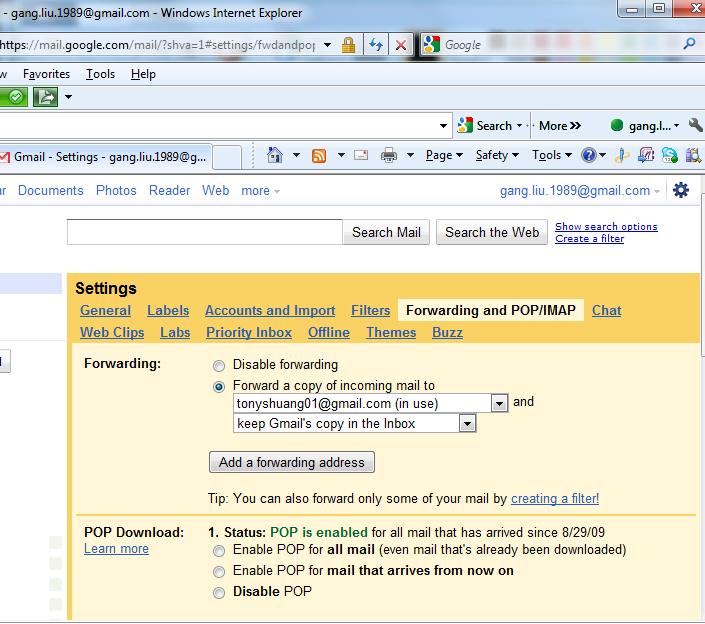The width and height of the screenshot is (705, 624).
Task: Expand the Gmail more services dropdown
Action: pyautogui.click(x=260, y=191)
